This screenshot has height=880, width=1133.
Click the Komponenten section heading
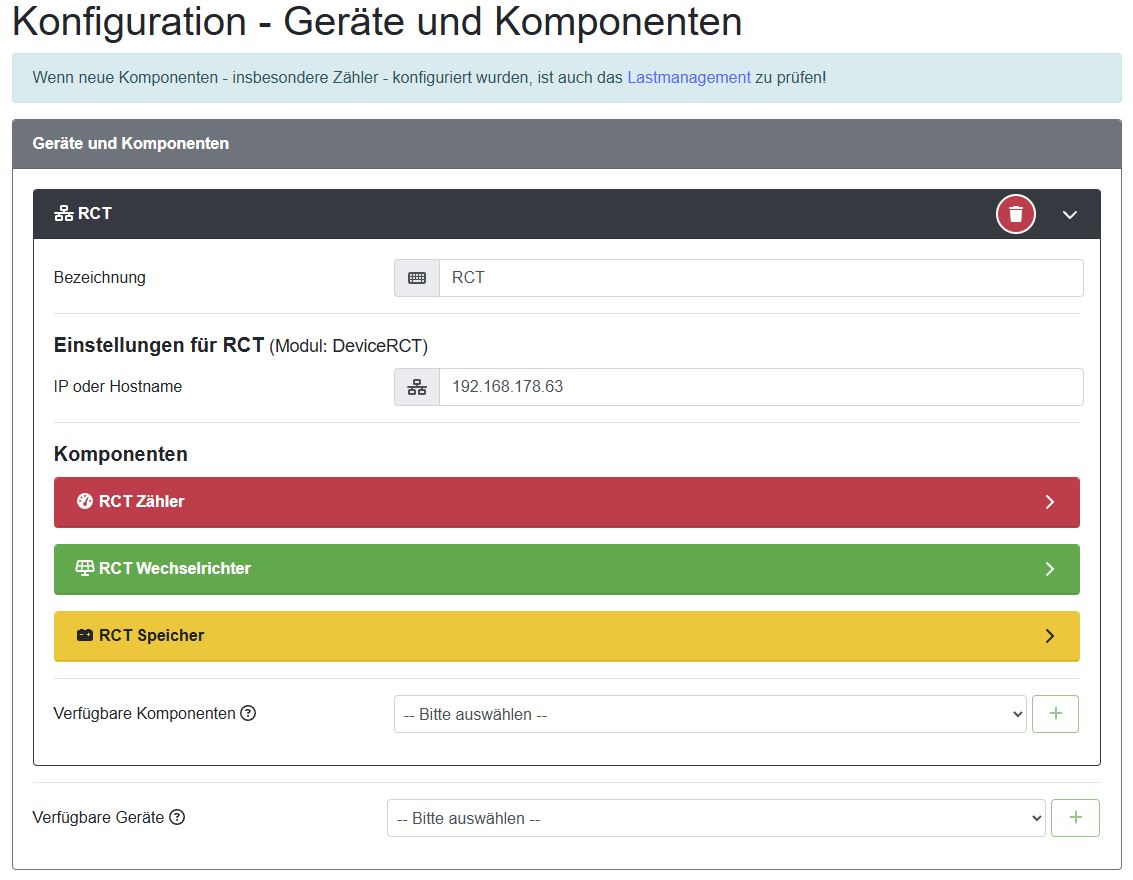tap(121, 454)
